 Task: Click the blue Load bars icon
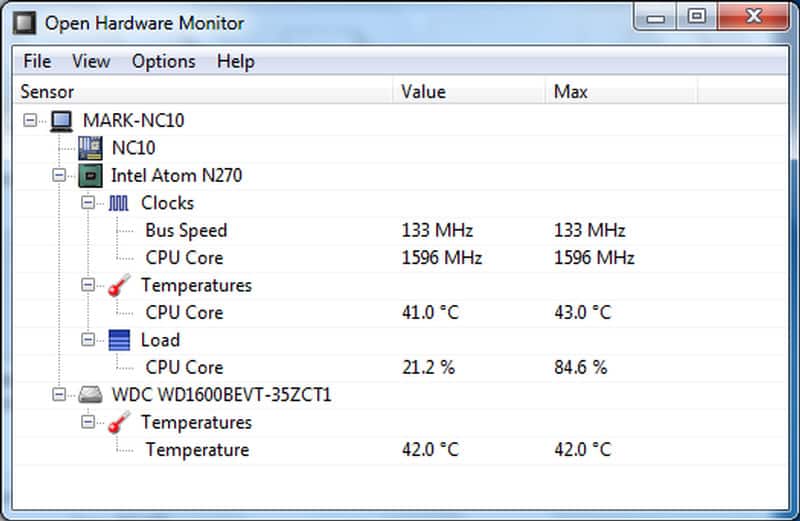point(119,340)
